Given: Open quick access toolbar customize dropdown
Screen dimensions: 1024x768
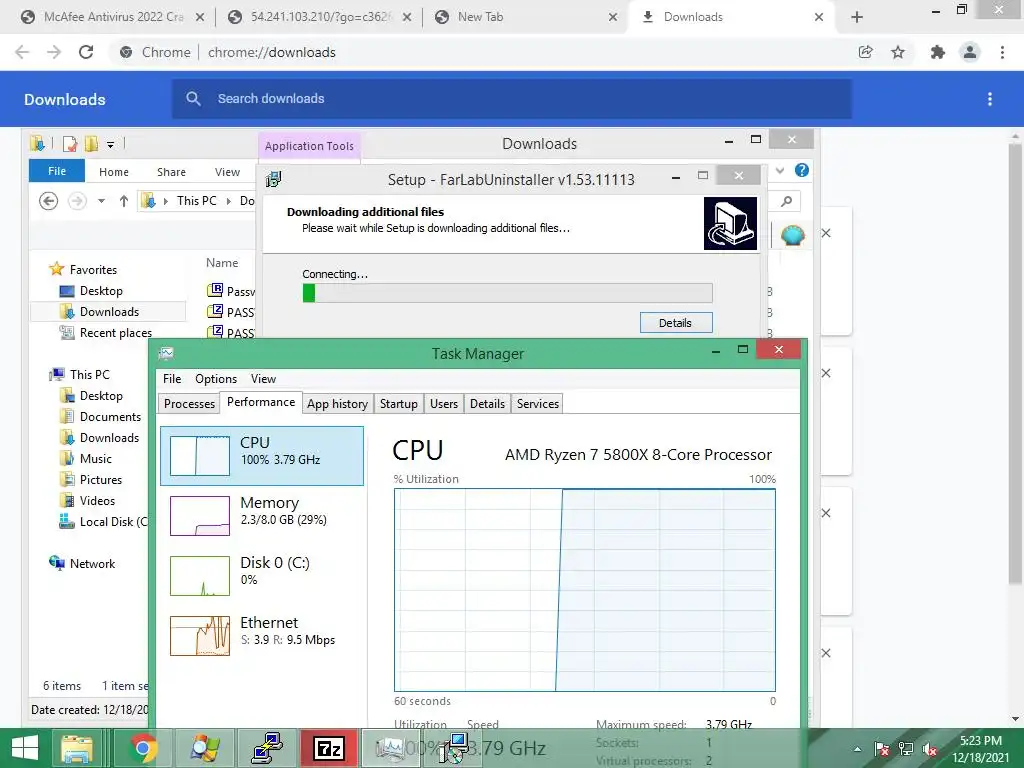Looking at the screenshot, I should [110, 144].
